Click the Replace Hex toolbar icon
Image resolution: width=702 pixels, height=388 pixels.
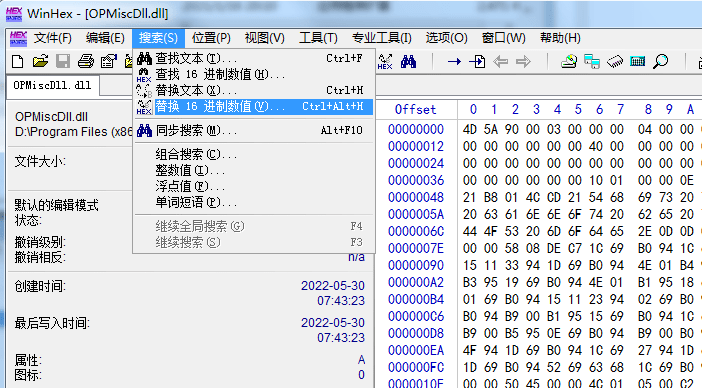click(x=385, y=61)
